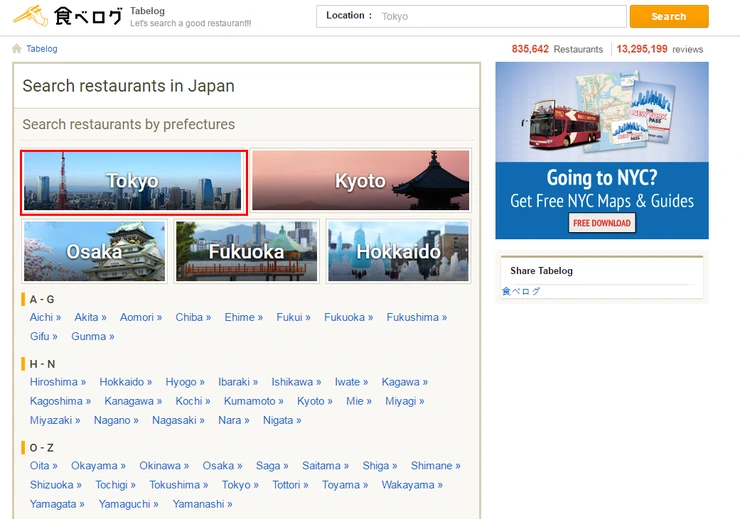
Task: Click the orange Search button
Action: [x=669, y=17]
